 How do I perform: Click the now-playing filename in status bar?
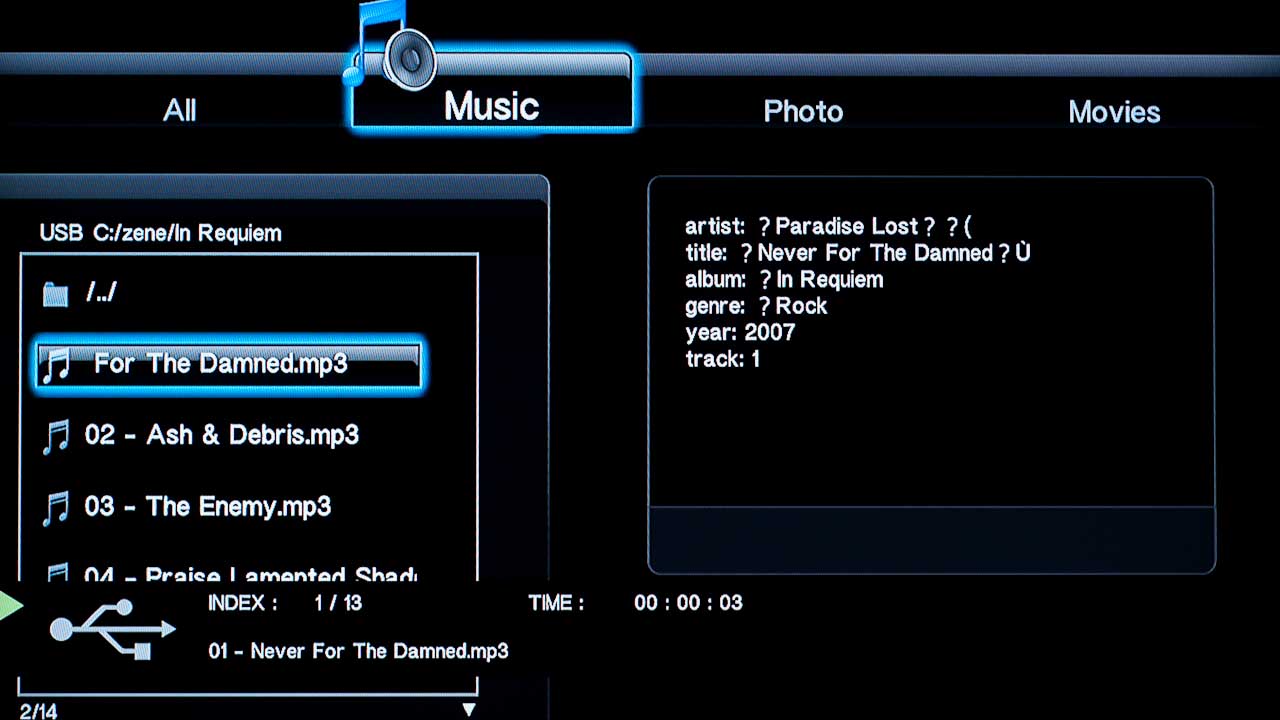358,651
